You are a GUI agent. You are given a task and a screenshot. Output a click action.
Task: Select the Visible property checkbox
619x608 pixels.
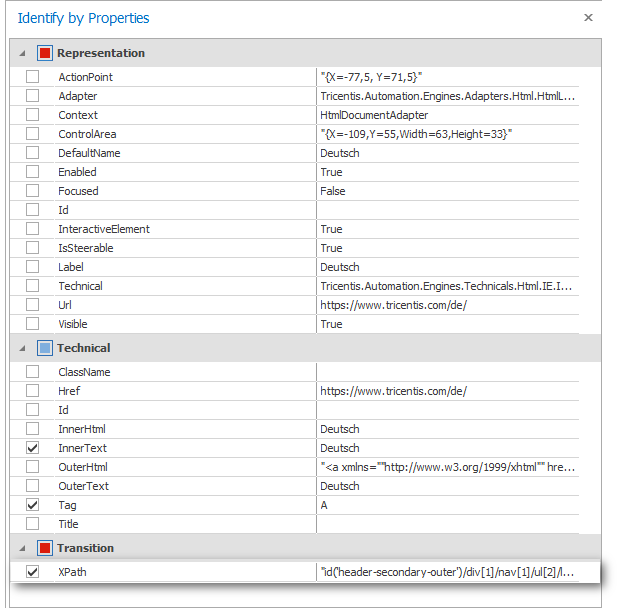click(33, 324)
